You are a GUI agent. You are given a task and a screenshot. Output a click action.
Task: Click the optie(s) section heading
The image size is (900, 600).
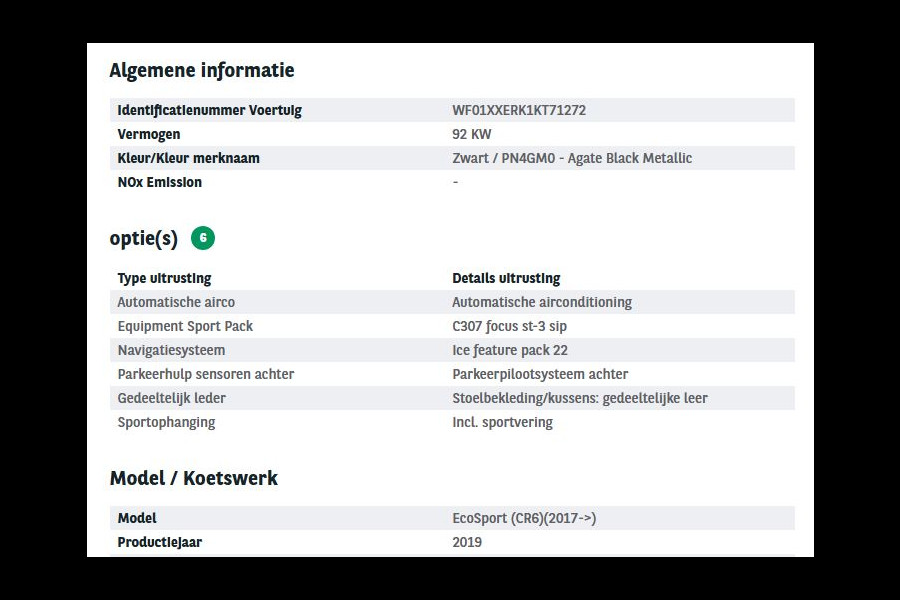pos(143,239)
